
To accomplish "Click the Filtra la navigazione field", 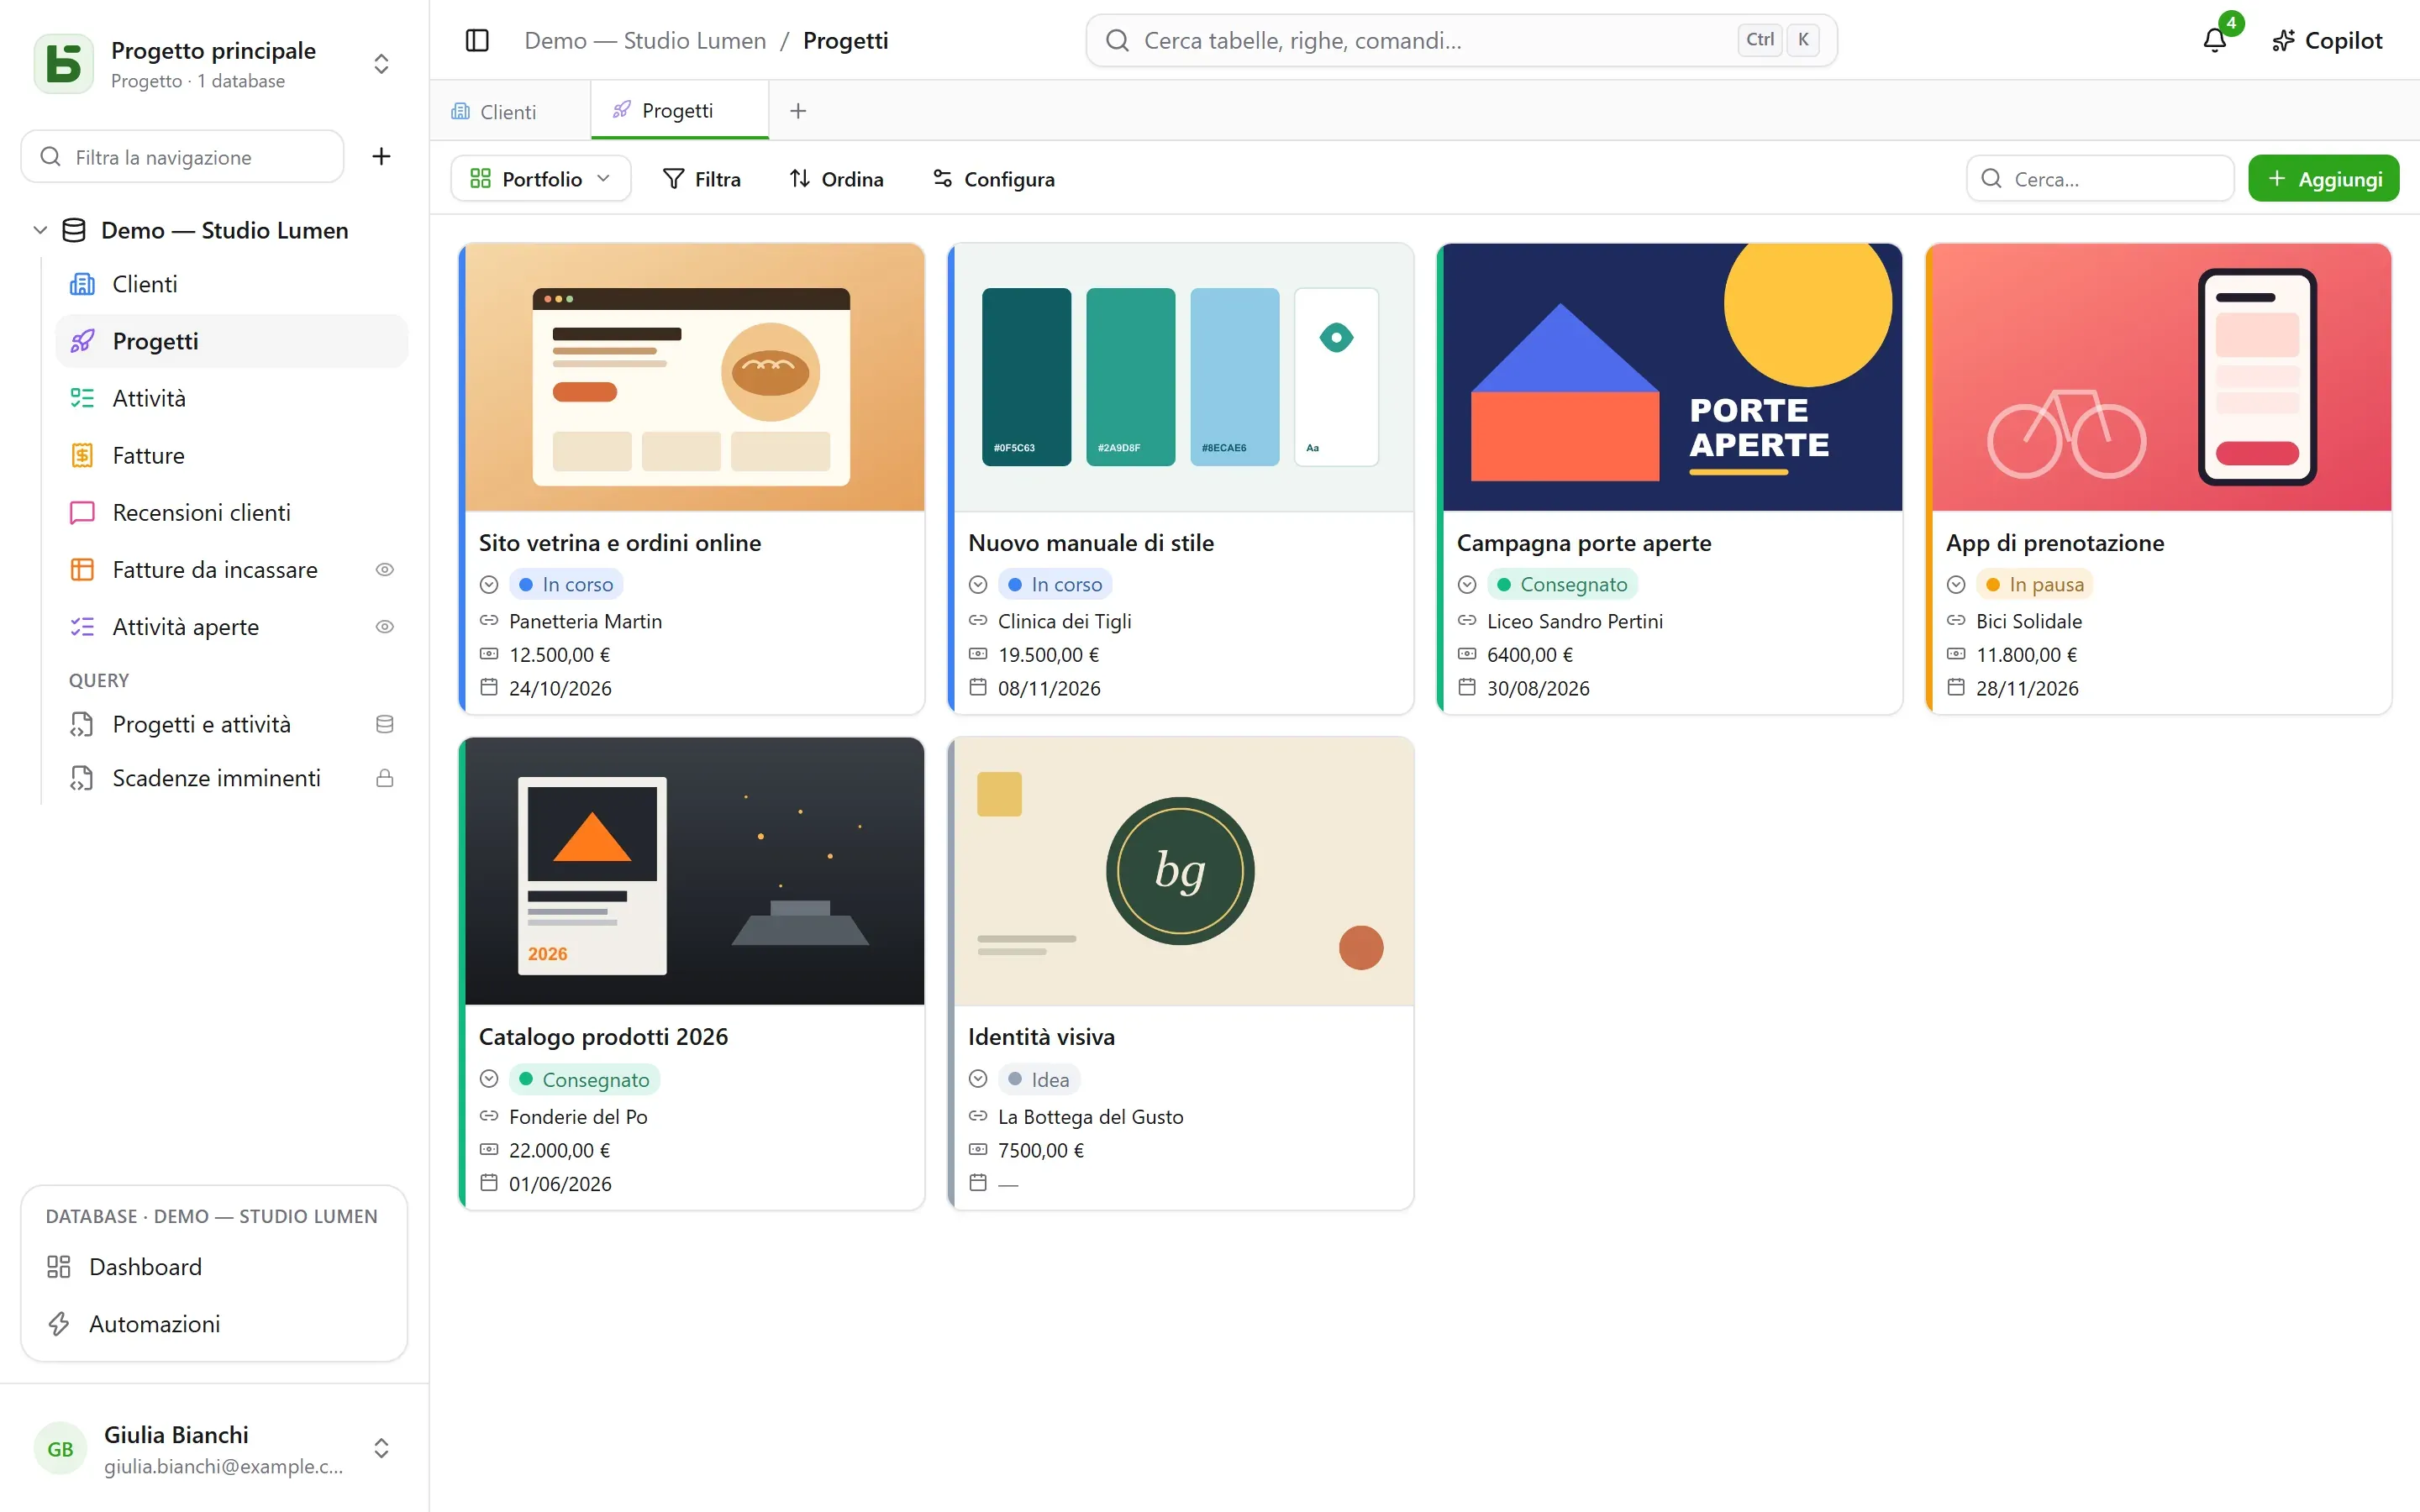I will click(182, 156).
